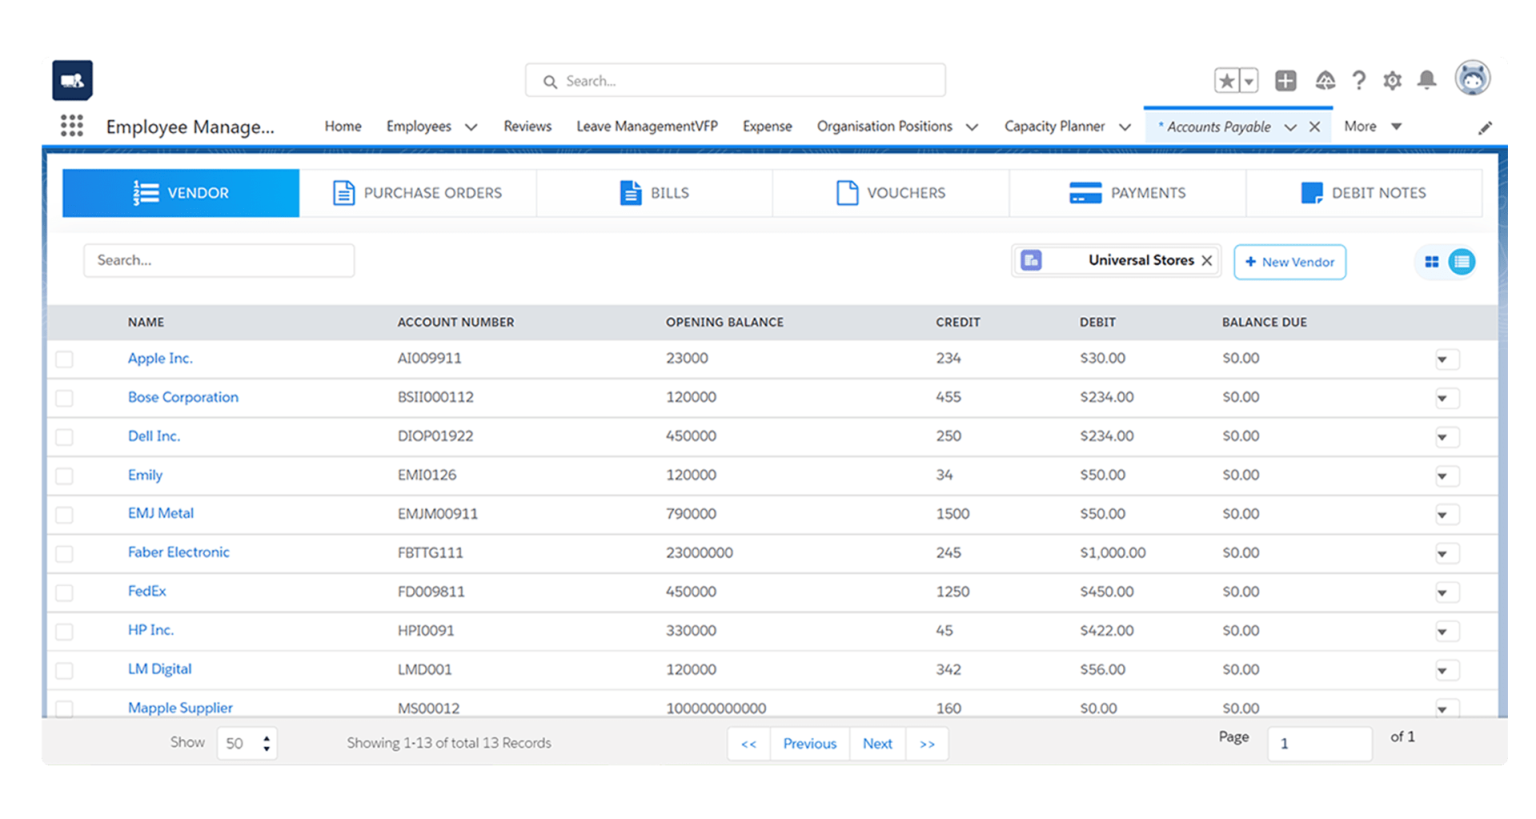Tick the checkbox next to Apple Inc.

pyautogui.click(x=64, y=358)
